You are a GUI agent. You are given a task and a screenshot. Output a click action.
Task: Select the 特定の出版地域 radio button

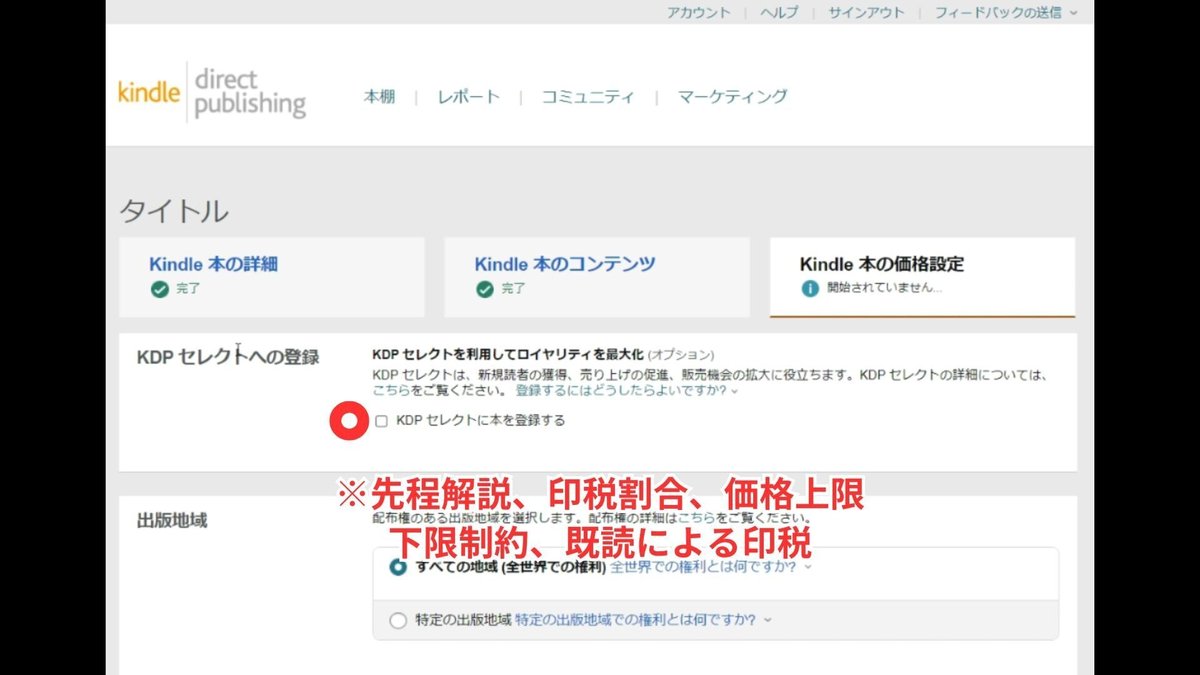398,620
